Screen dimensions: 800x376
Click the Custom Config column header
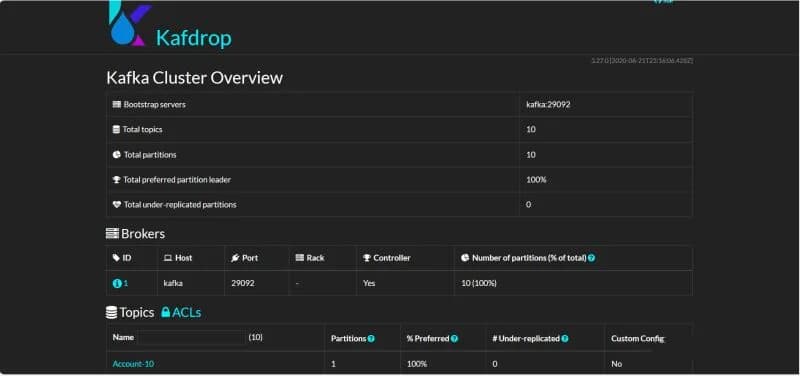[x=638, y=339]
